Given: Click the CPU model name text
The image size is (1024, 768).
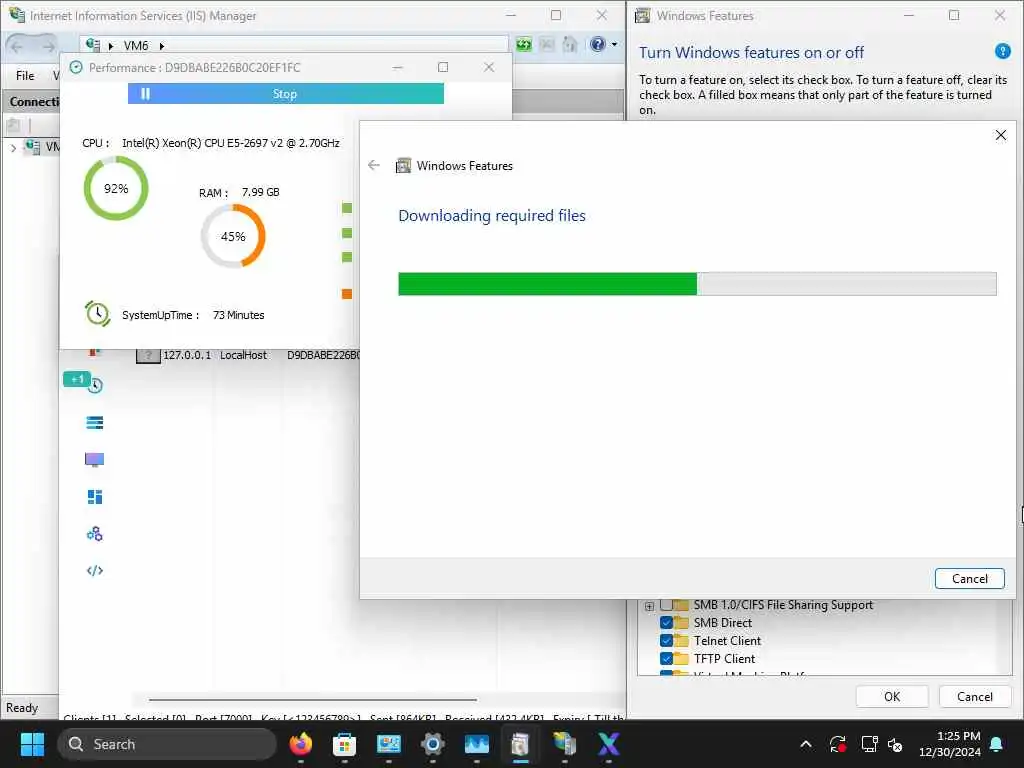Looking at the screenshot, I should [x=231, y=143].
